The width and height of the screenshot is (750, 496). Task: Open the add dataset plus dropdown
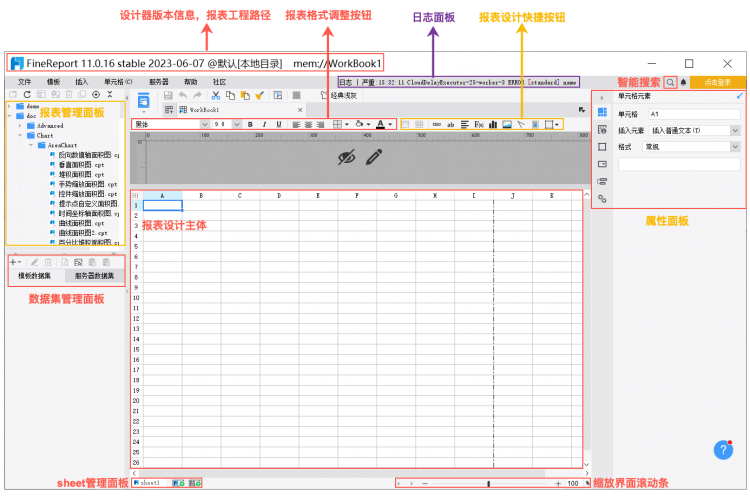point(15,262)
